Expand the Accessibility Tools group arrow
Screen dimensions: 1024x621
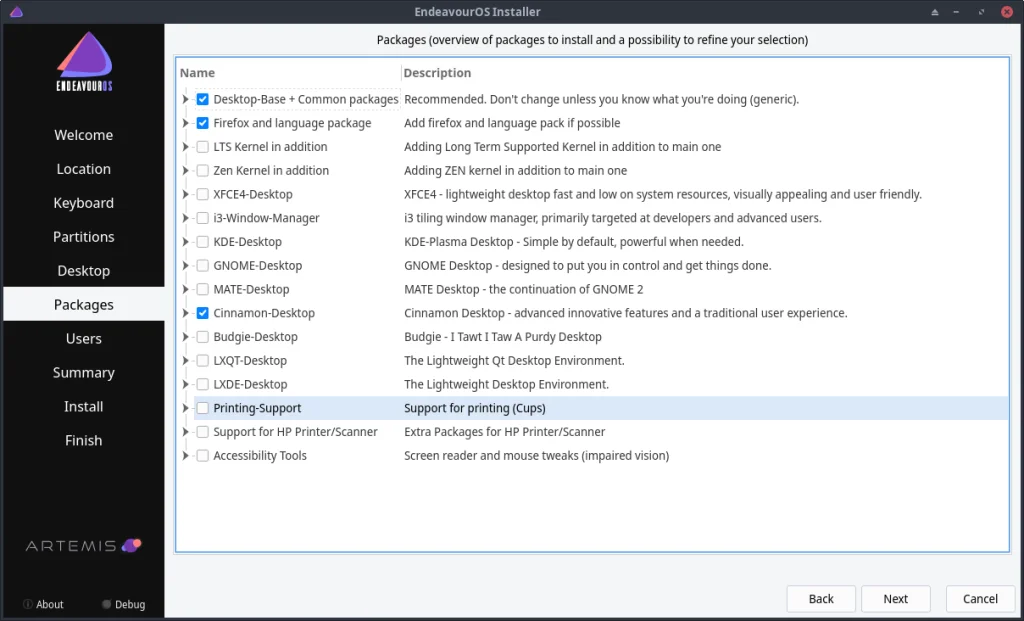[x=185, y=456]
